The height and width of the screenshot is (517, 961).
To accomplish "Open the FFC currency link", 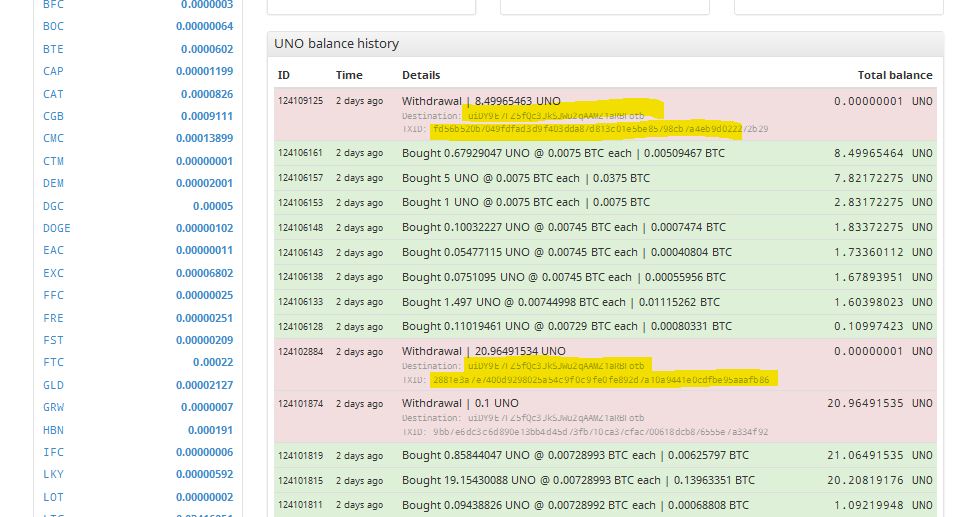I will (53, 295).
